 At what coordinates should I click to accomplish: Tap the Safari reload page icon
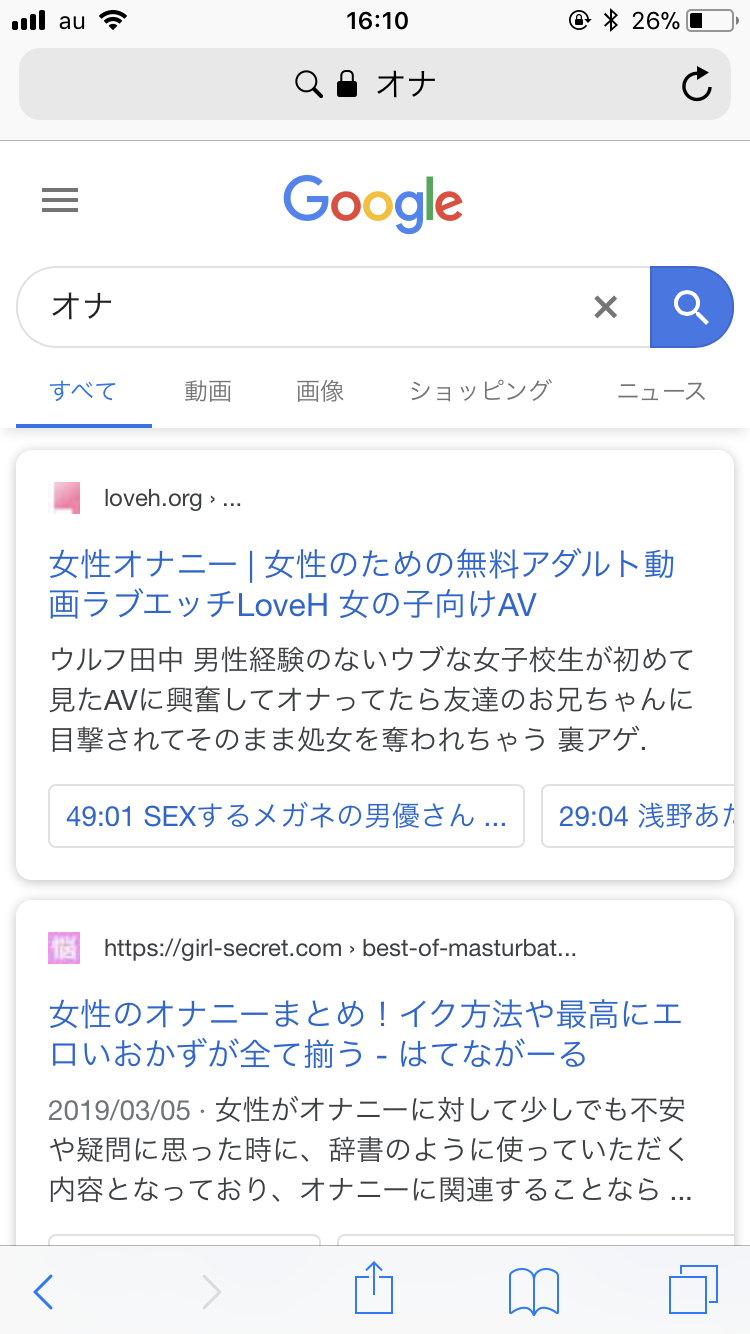(696, 84)
